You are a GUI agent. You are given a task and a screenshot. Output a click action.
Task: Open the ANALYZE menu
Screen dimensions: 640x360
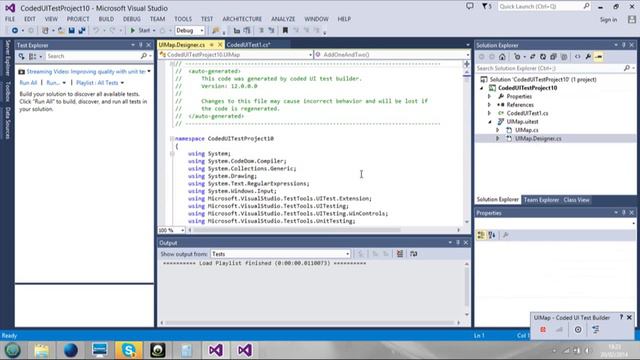[283, 19]
